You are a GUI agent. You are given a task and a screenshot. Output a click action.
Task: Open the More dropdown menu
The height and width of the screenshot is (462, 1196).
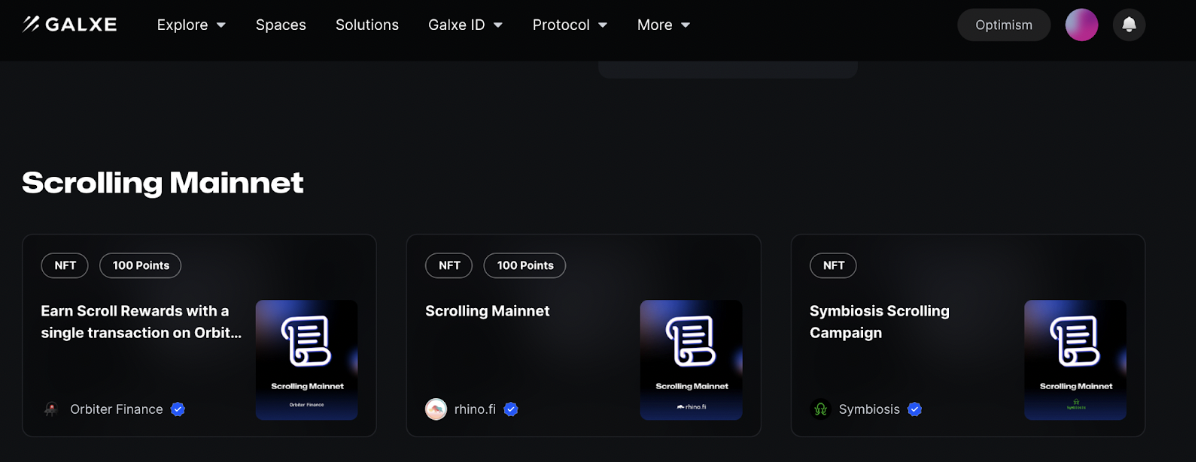point(664,24)
